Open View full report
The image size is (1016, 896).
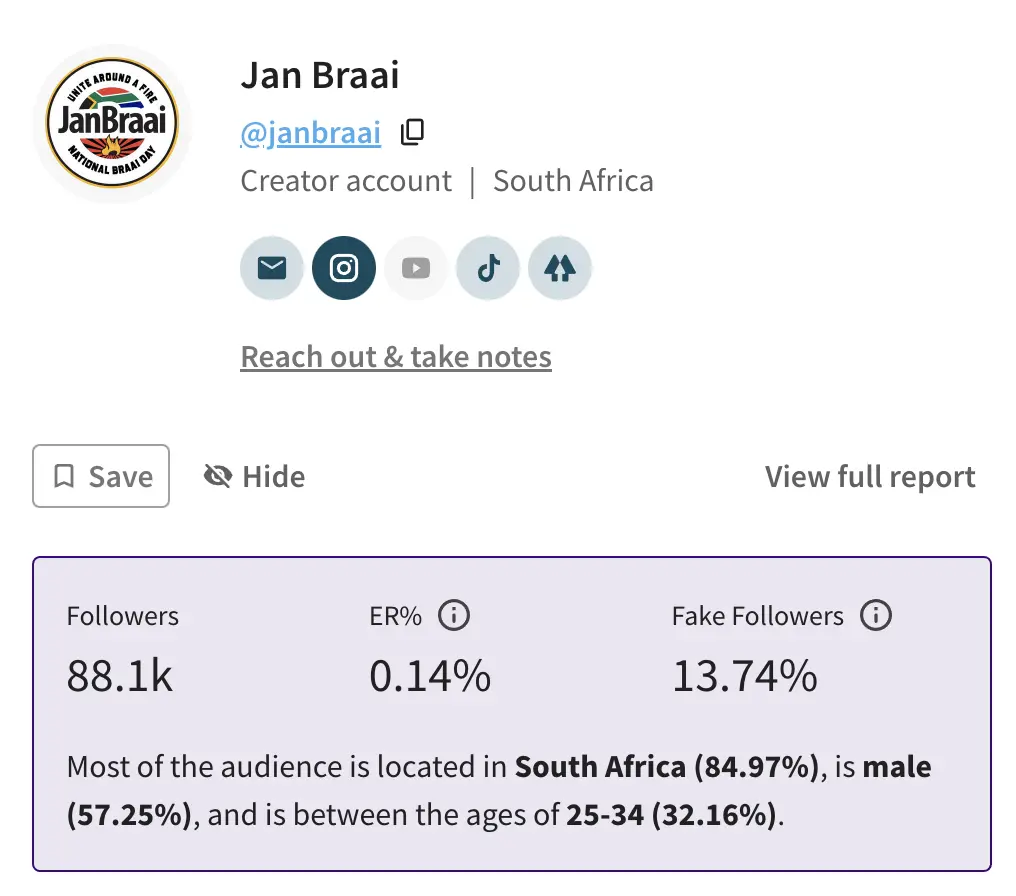(869, 476)
